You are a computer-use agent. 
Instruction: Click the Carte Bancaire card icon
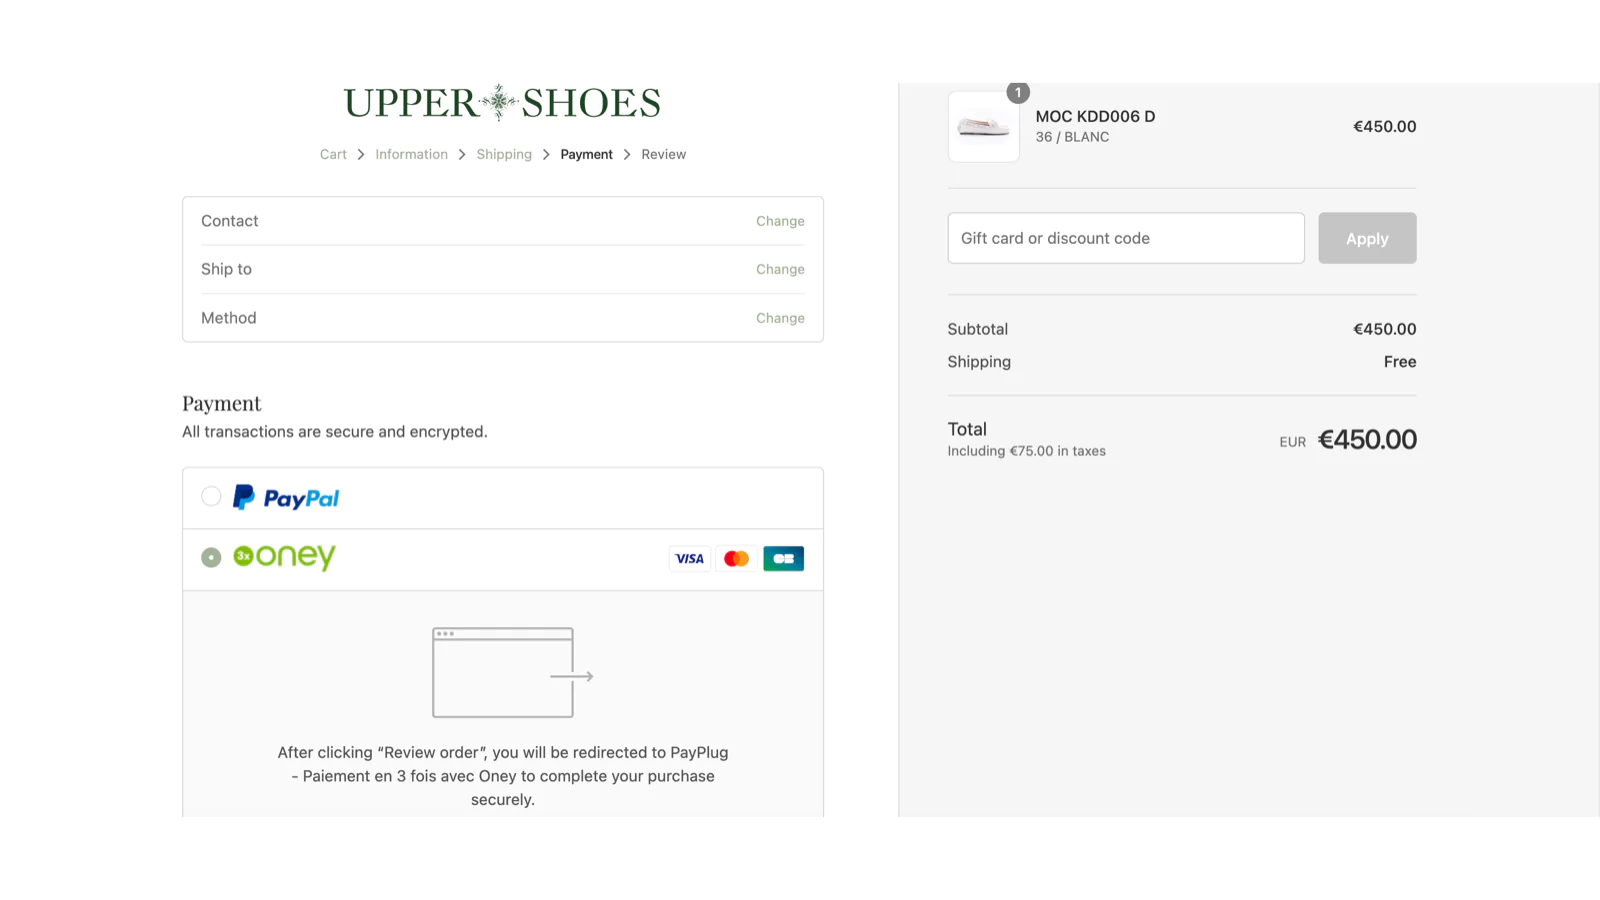point(783,559)
